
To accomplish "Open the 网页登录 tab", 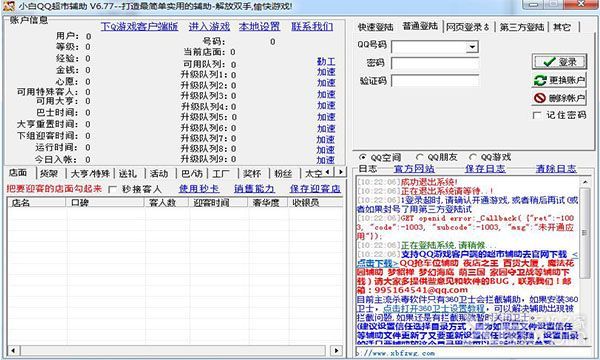I will [468, 27].
